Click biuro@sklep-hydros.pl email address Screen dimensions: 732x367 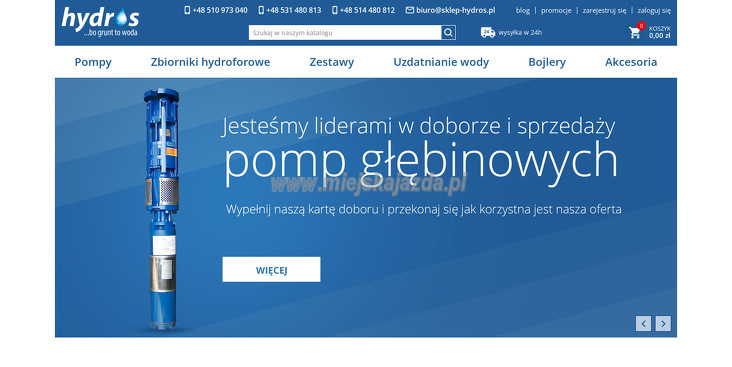456,10
